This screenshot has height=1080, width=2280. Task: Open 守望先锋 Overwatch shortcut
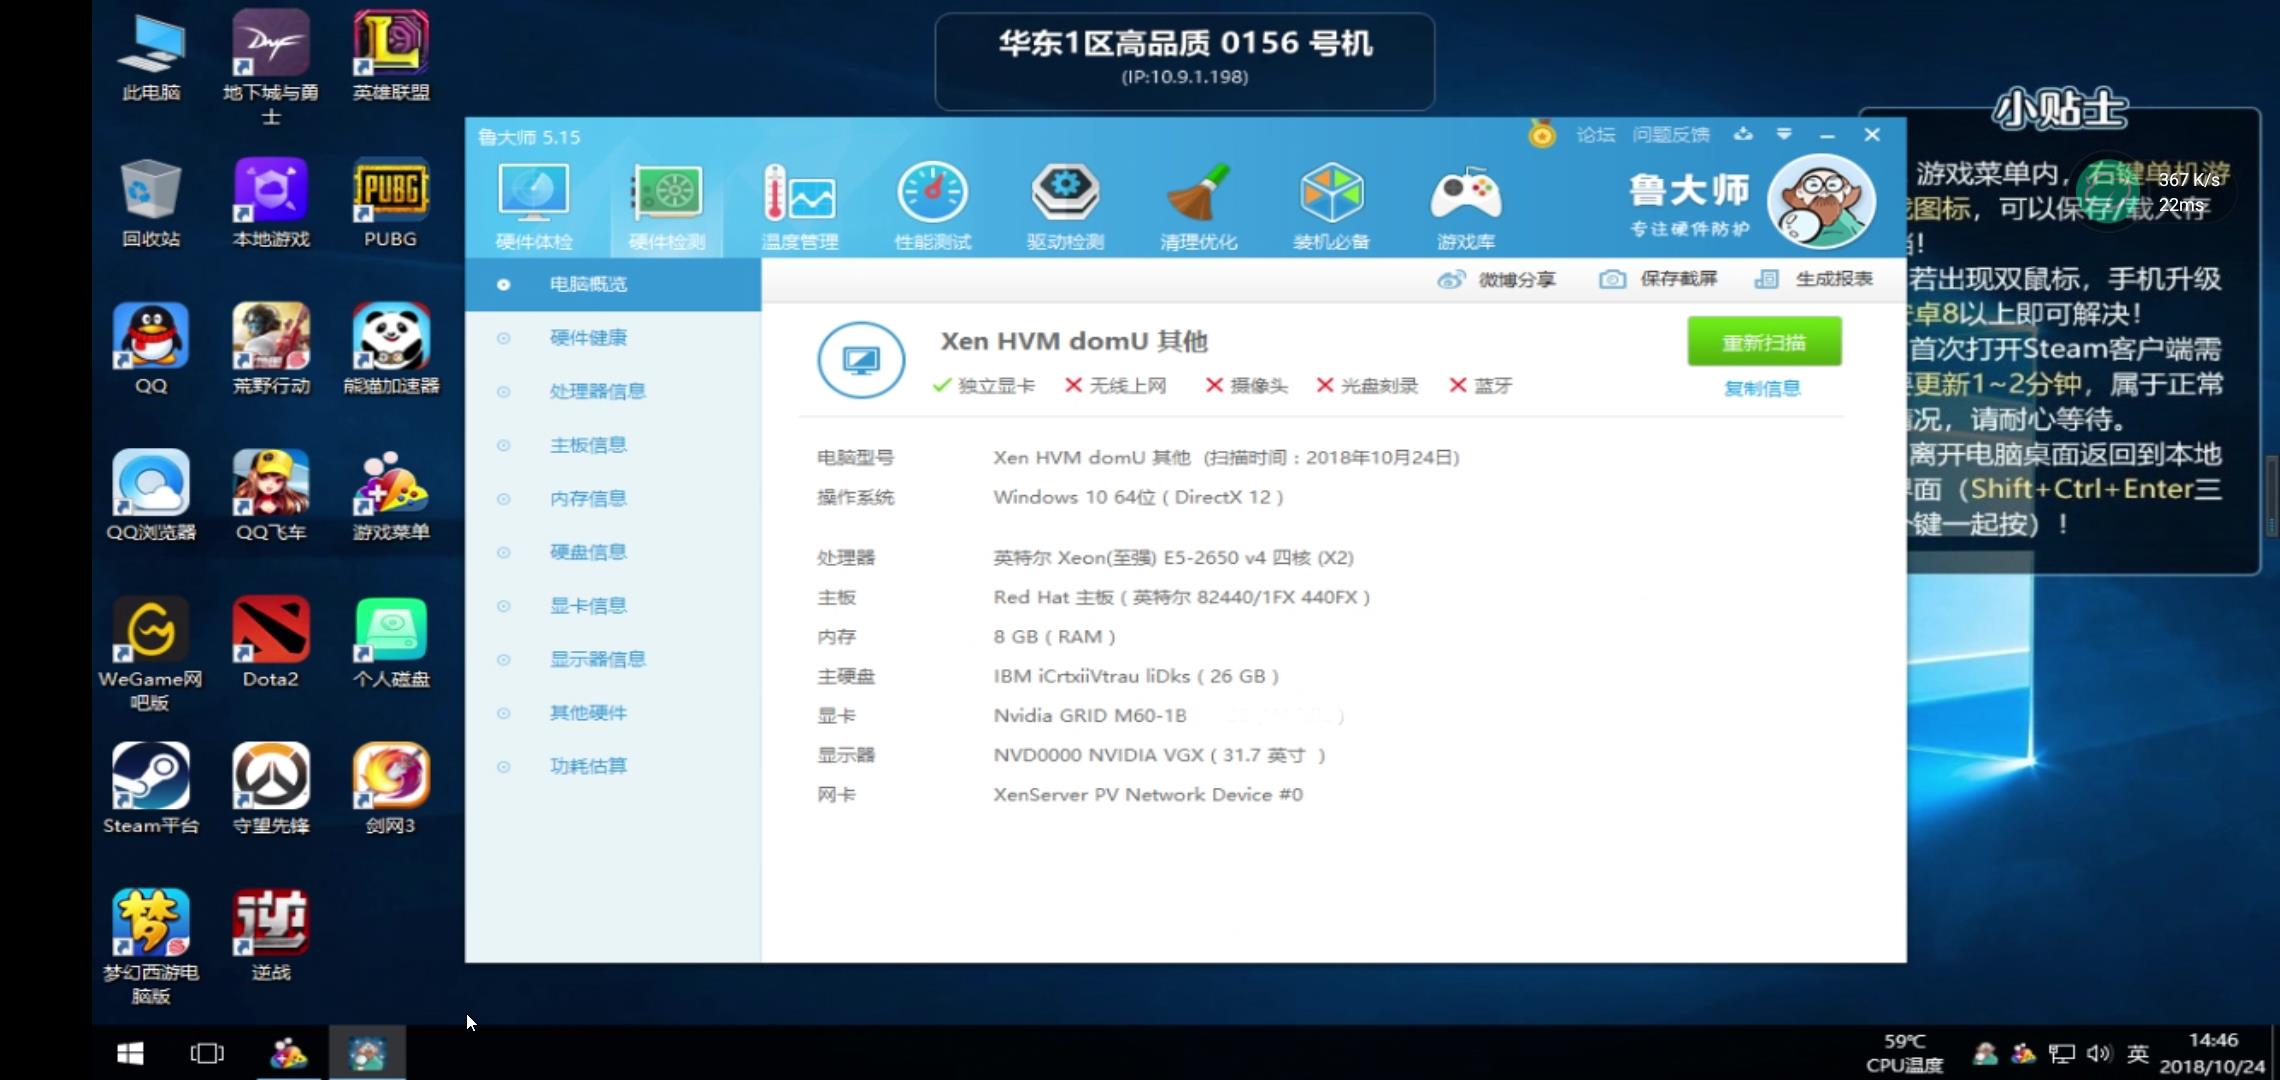point(271,790)
